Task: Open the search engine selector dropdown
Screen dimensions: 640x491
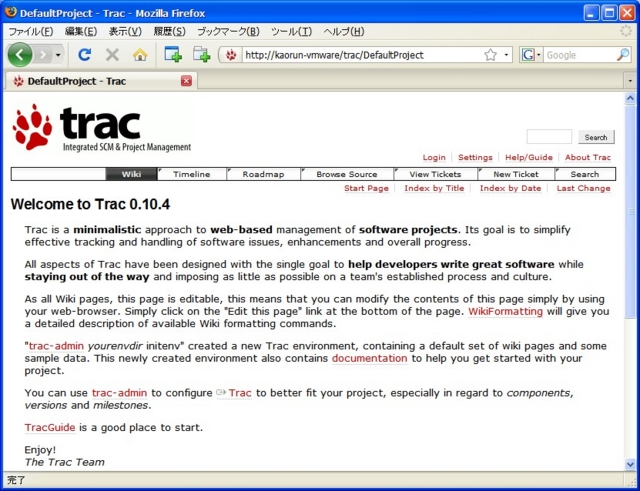Action: tap(538, 55)
